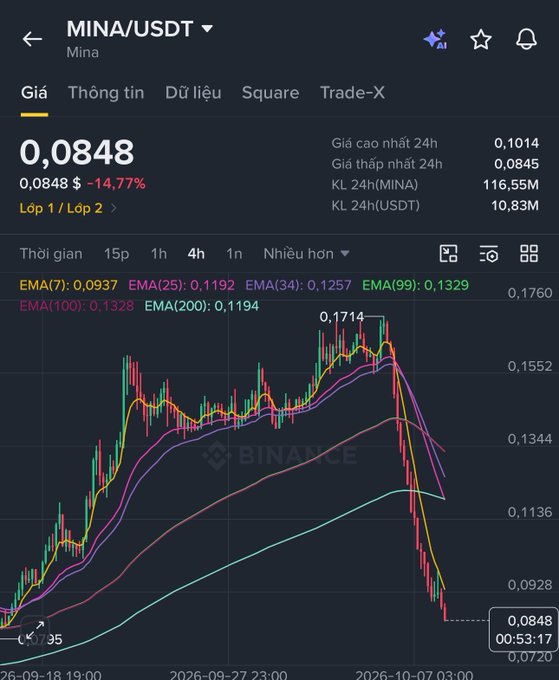Tap EMA(200) indicator label
Image resolution: width=559 pixels, height=680 pixels.
click(x=202, y=306)
